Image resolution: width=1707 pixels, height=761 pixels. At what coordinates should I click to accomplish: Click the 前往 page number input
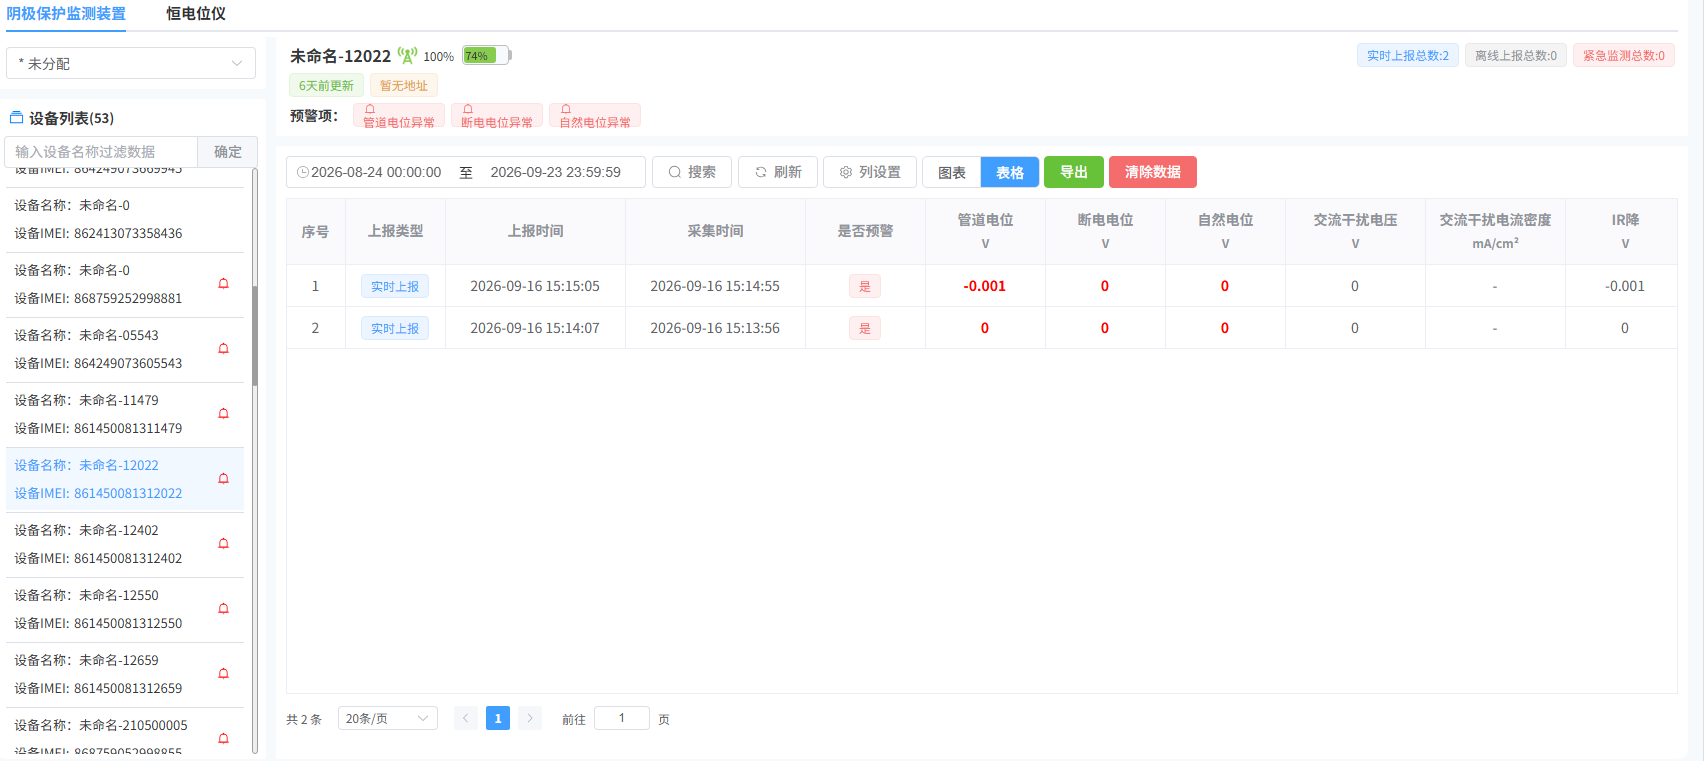coord(622,718)
